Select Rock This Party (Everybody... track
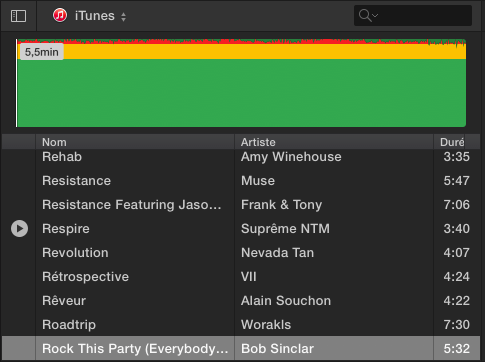Screen dimensions: 485x362 pos(135,349)
